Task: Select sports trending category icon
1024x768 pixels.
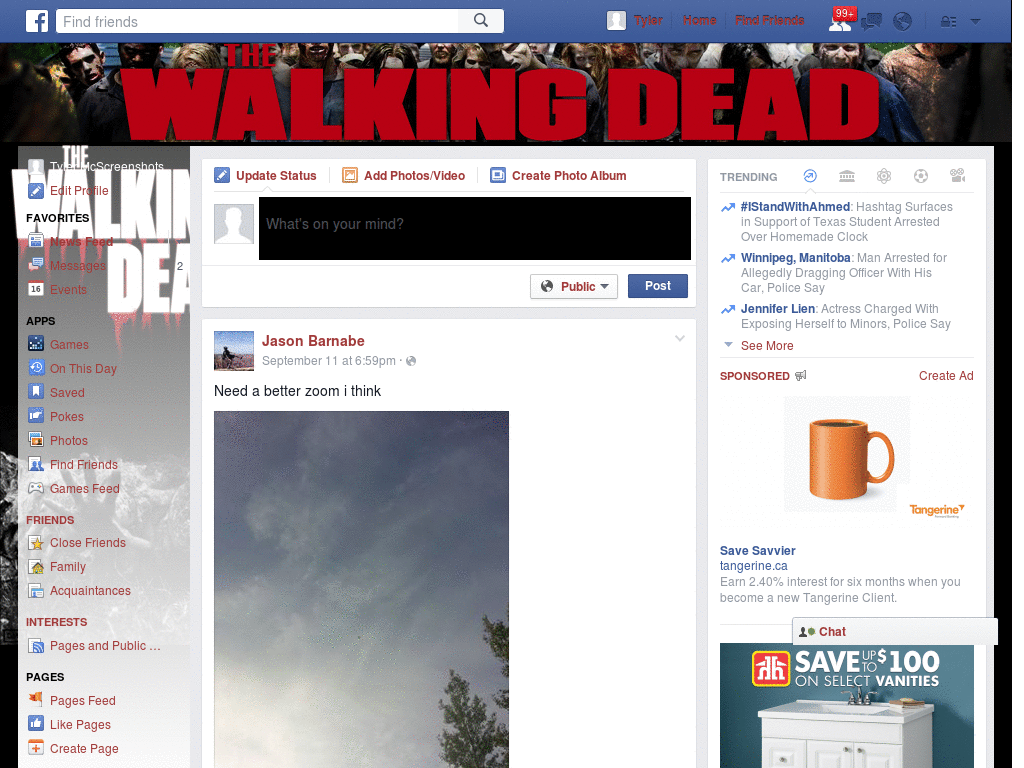Action: pos(921,176)
